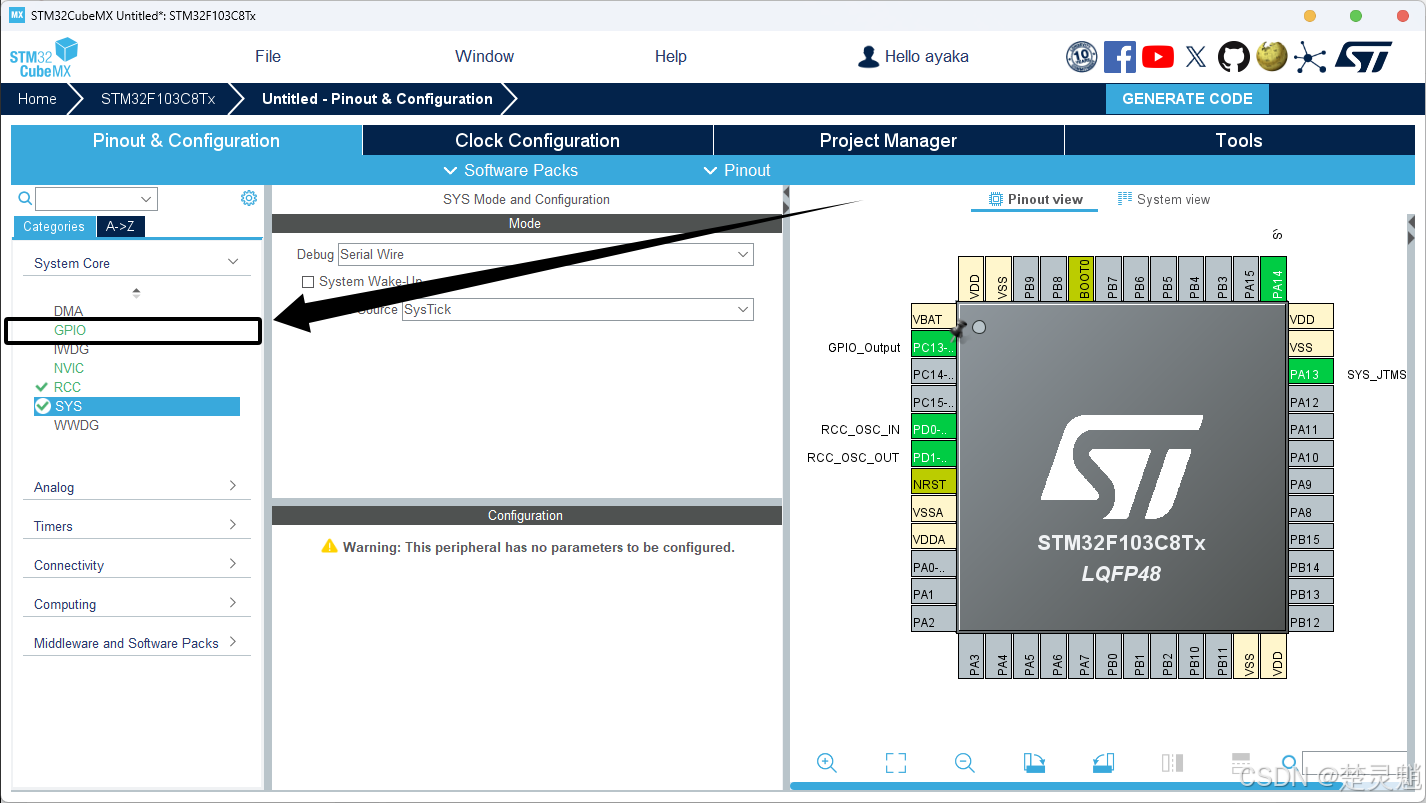This screenshot has height=803, width=1426.
Task: Click the GENERATE CODE button
Action: [x=1187, y=98]
